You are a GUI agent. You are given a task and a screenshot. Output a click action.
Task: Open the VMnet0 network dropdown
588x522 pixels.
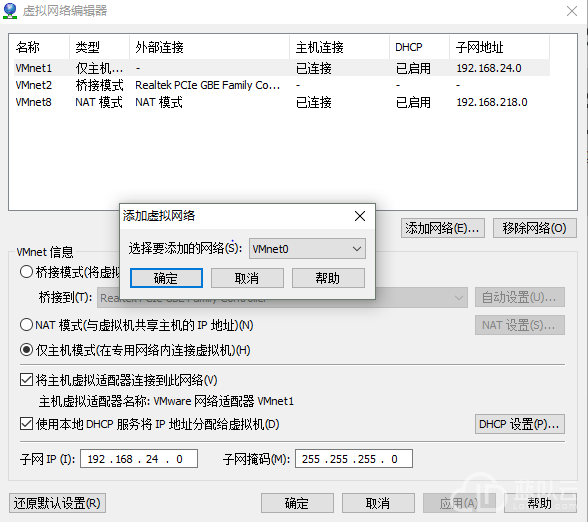click(307, 249)
